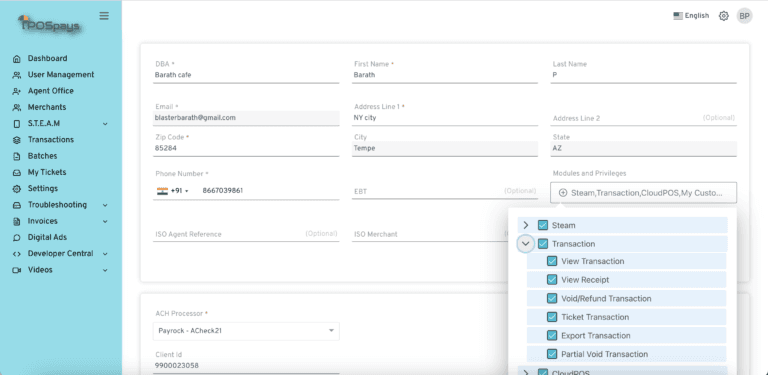Uncheck the Steam module checkbox
The image size is (768, 375).
pos(543,225)
